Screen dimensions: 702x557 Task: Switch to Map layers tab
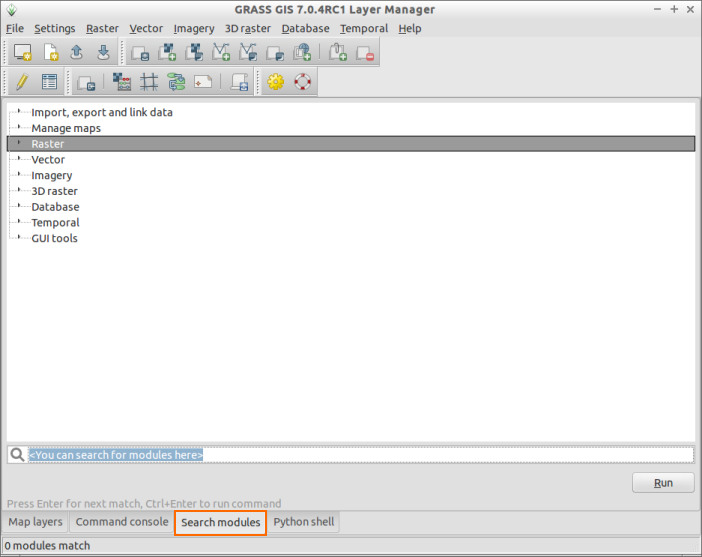35,522
